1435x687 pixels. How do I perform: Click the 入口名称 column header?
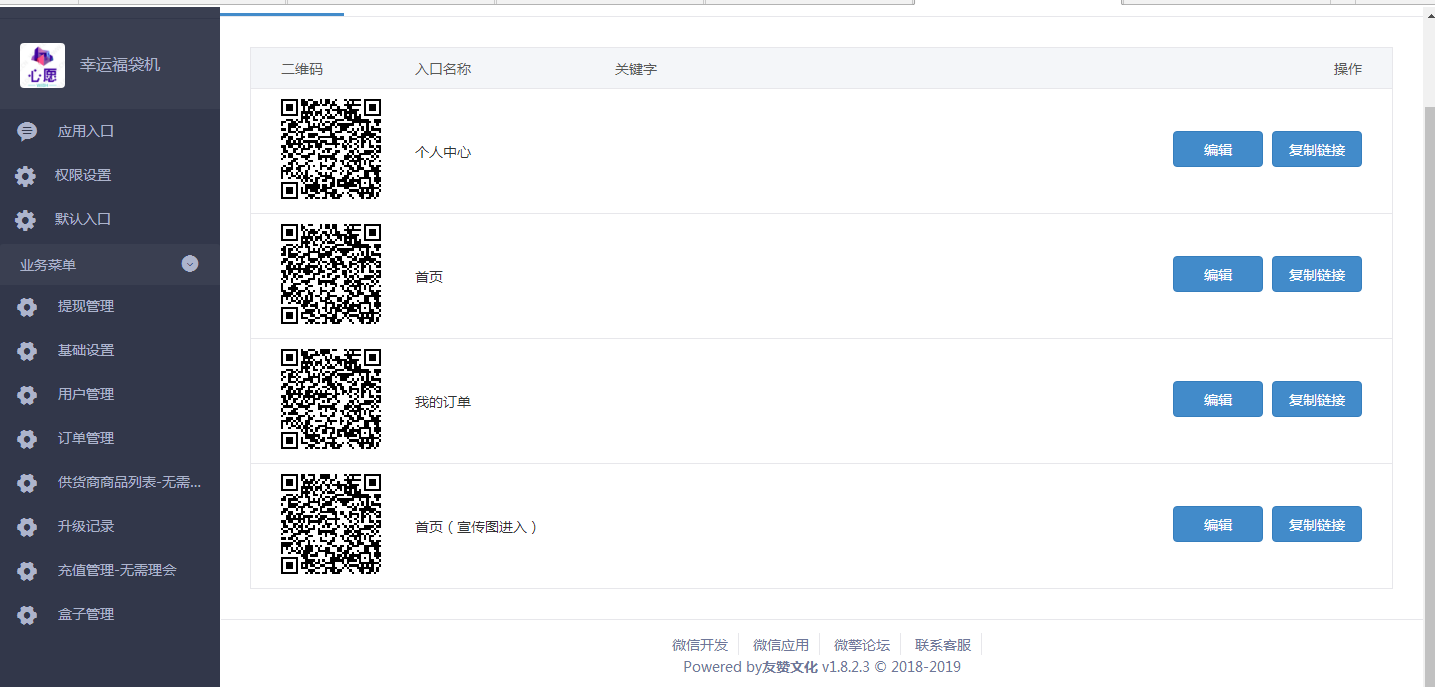point(443,69)
